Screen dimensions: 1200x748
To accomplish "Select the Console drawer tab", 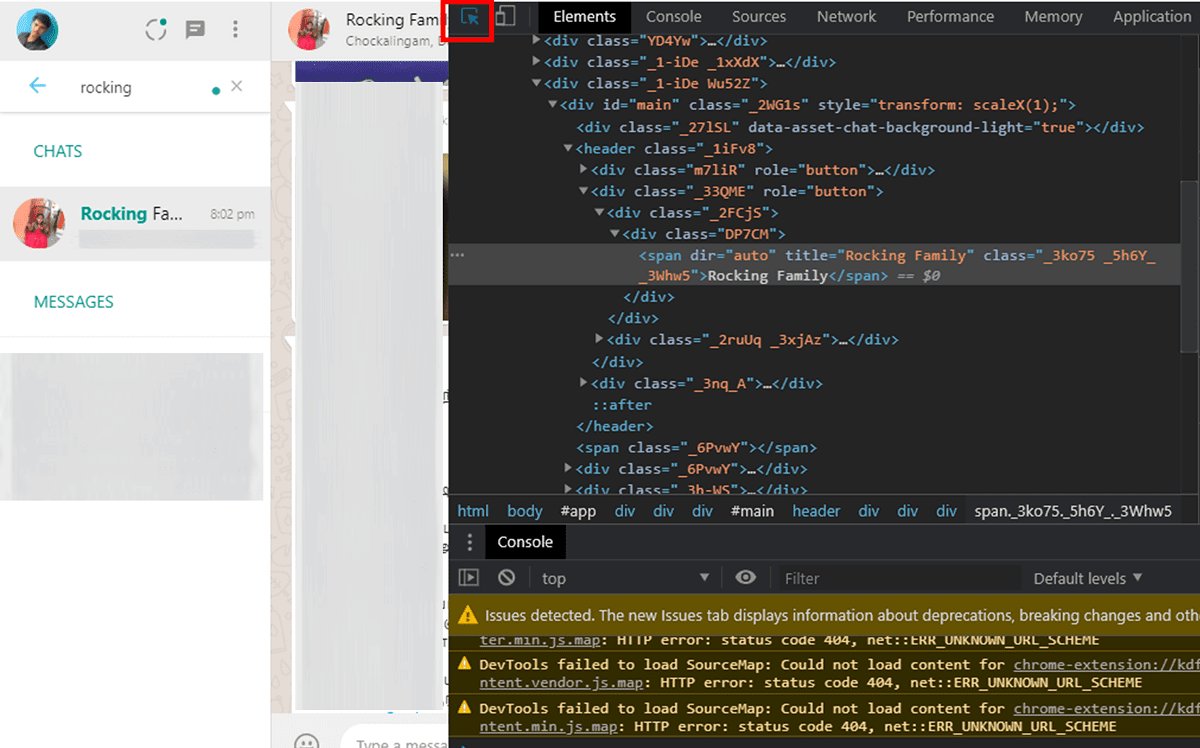I will coord(525,542).
